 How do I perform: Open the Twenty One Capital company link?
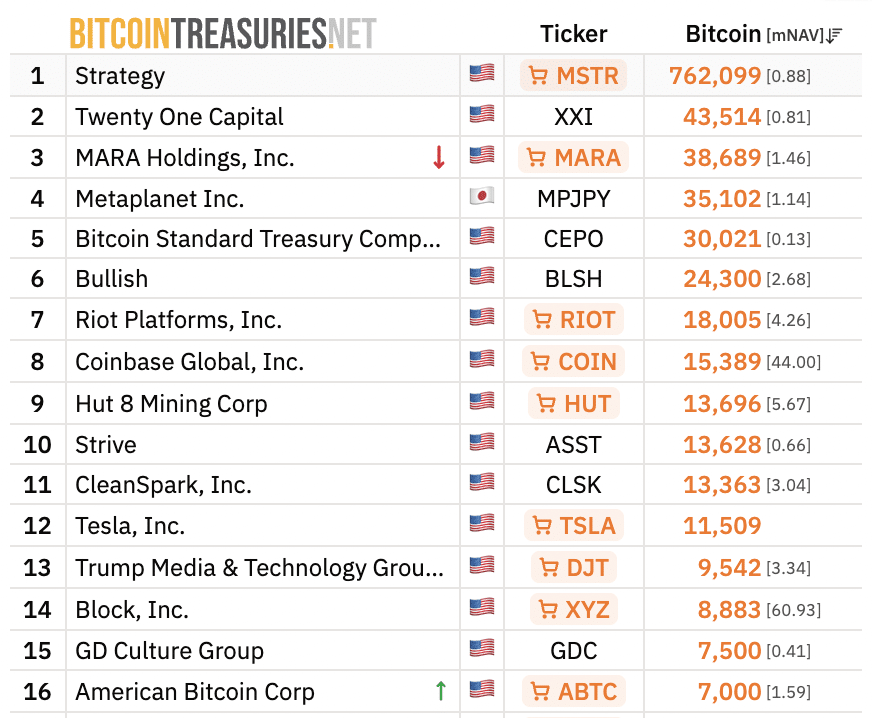[180, 117]
